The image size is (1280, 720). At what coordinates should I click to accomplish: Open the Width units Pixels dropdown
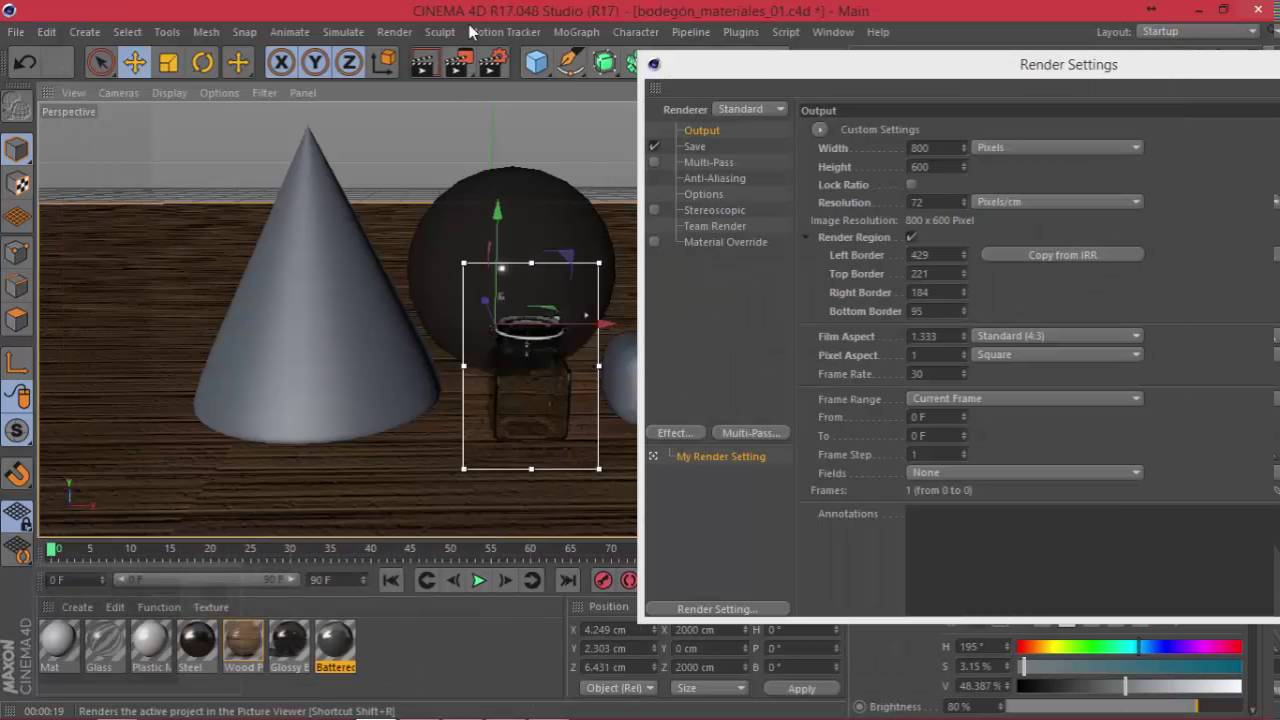[x=1057, y=148]
